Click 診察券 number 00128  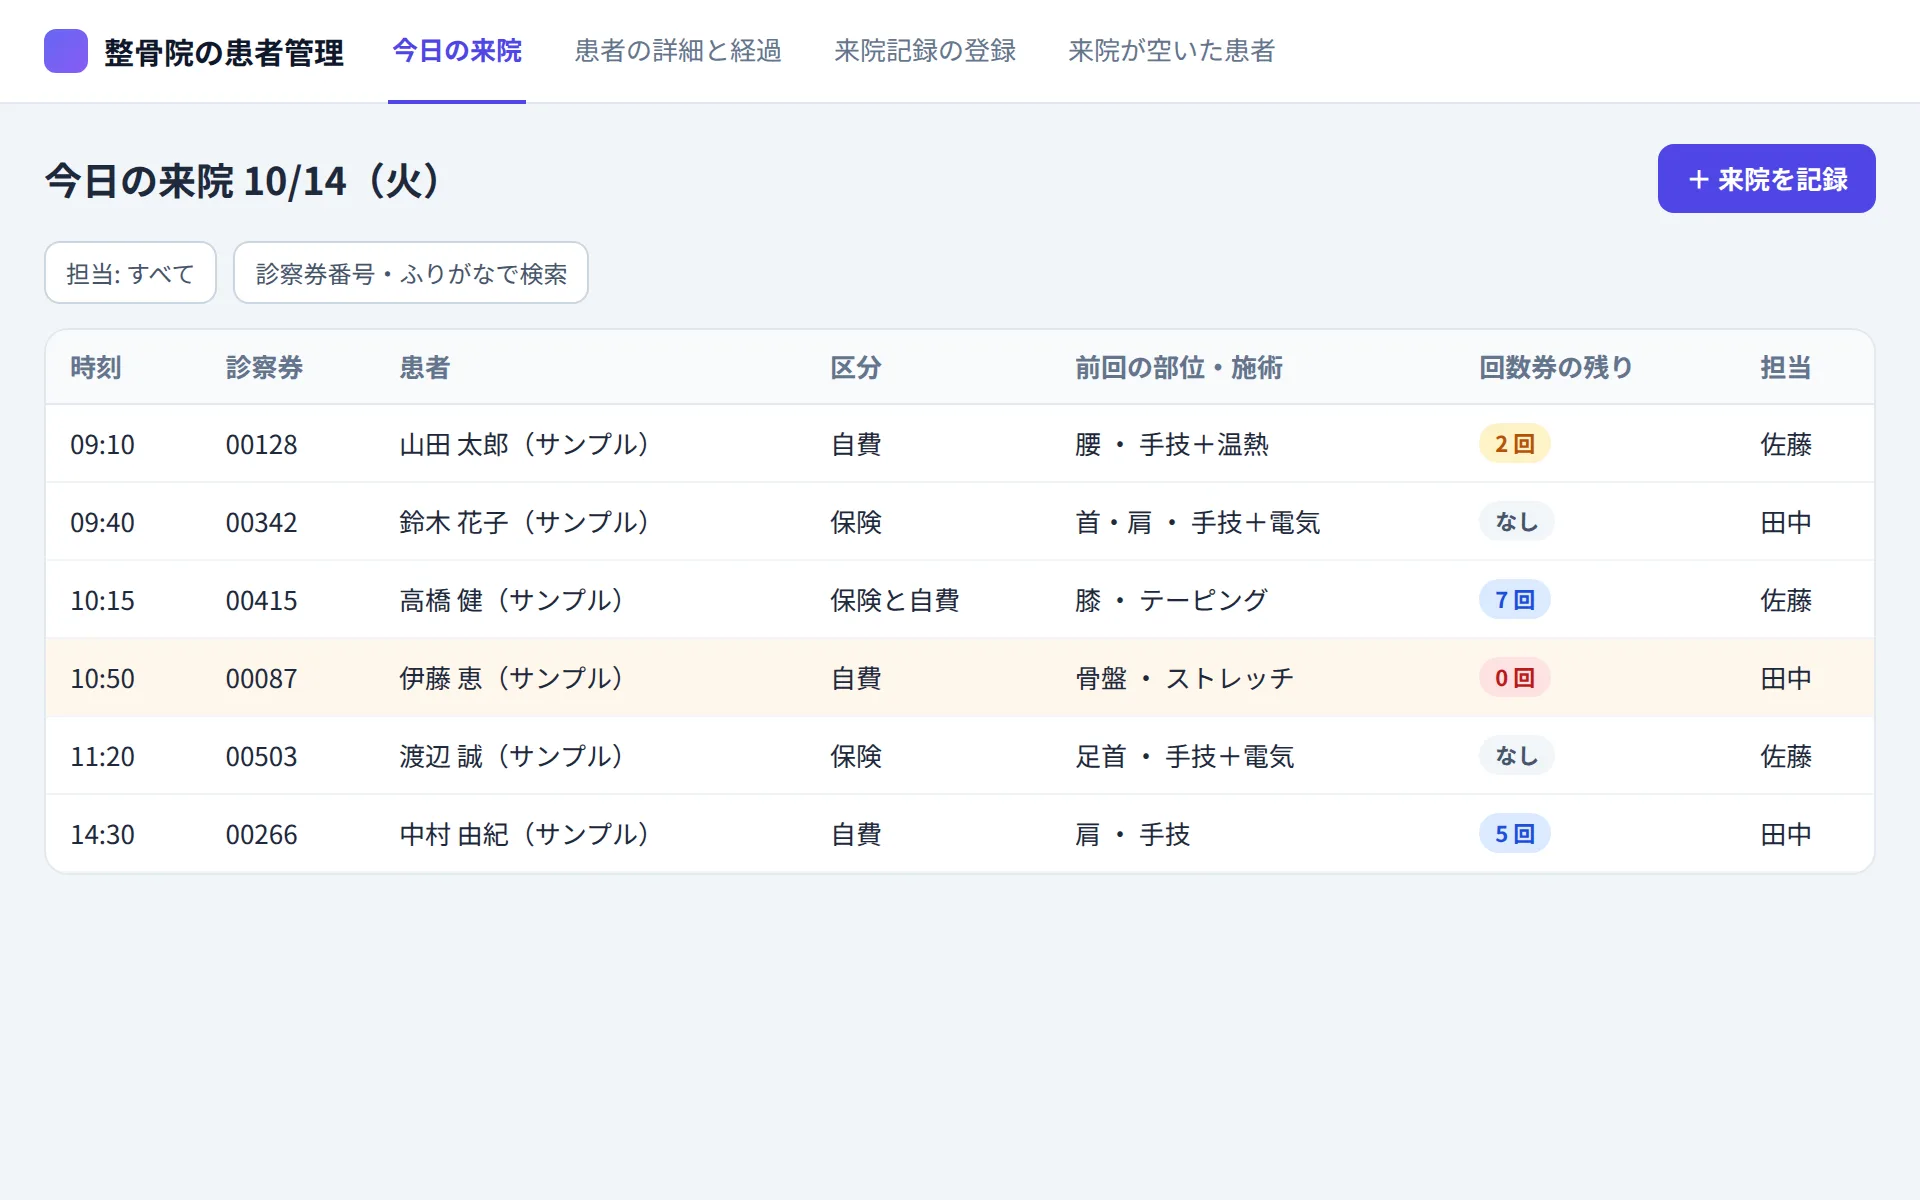point(262,445)
